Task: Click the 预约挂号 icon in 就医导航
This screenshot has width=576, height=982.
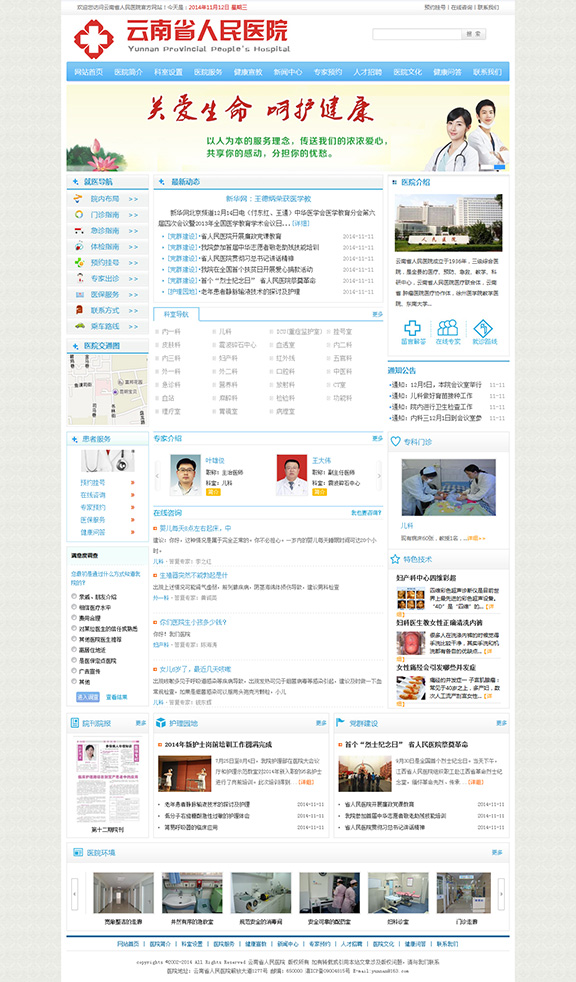Action: coord(79,262)
